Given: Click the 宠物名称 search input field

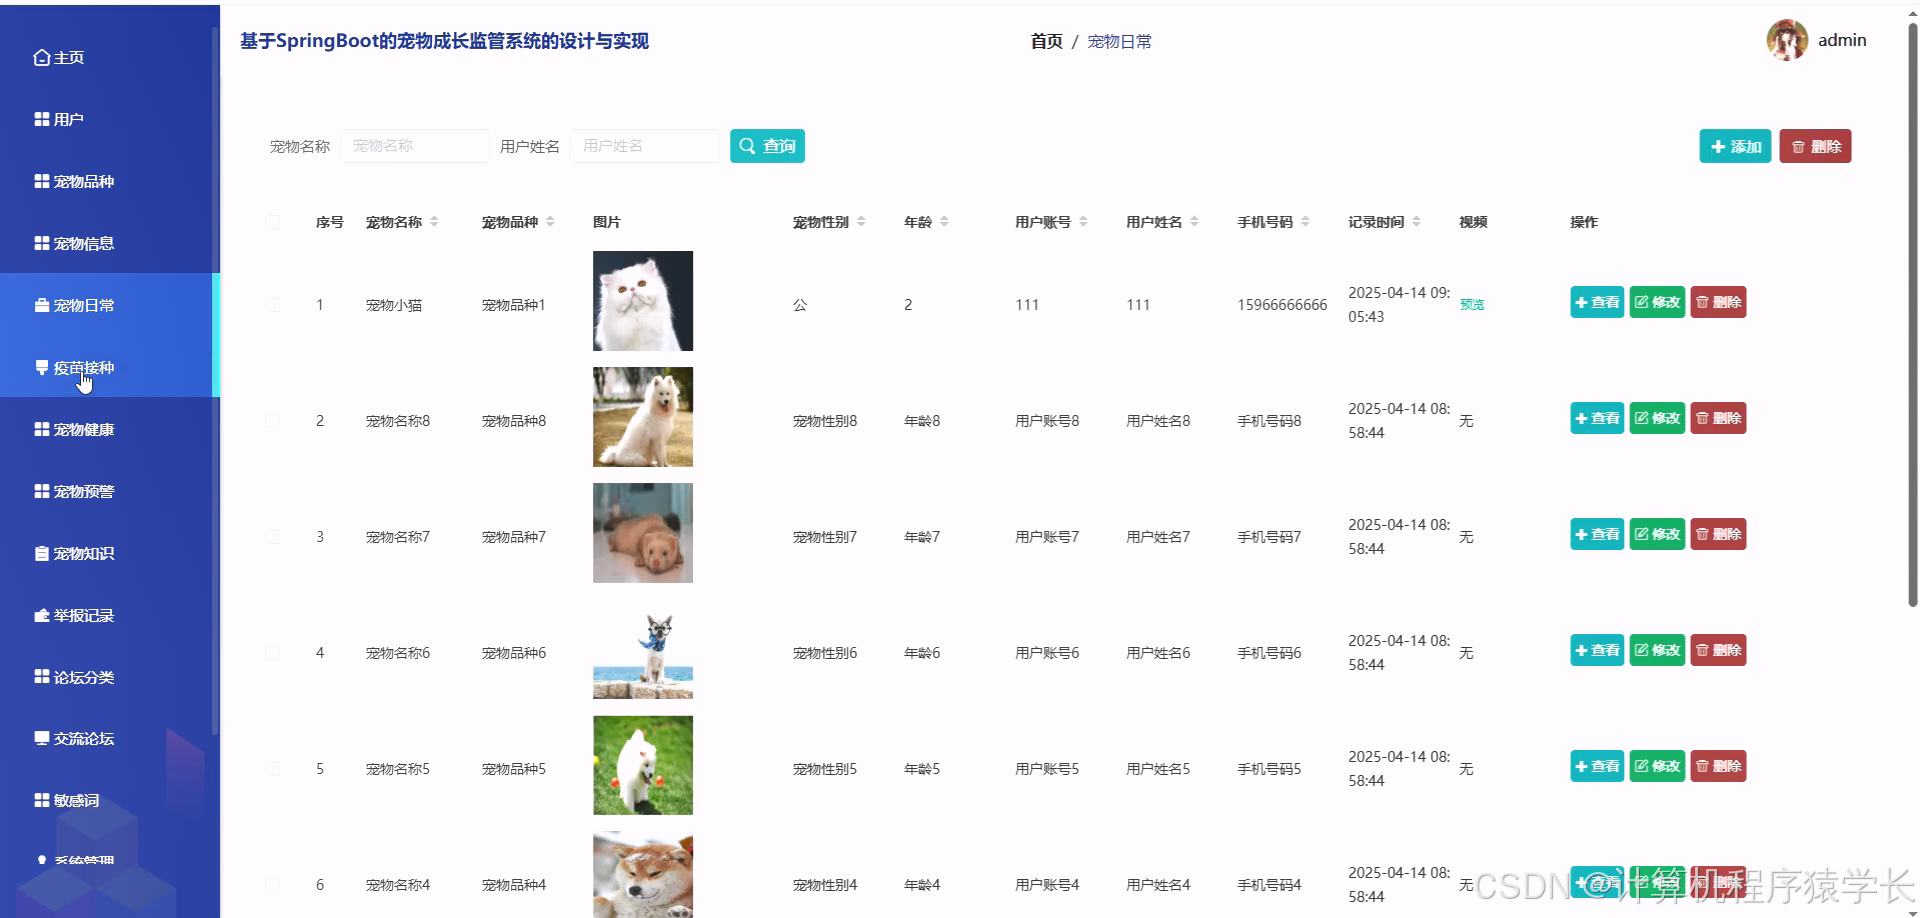Looking at the screenshot, I should [415, 146].
